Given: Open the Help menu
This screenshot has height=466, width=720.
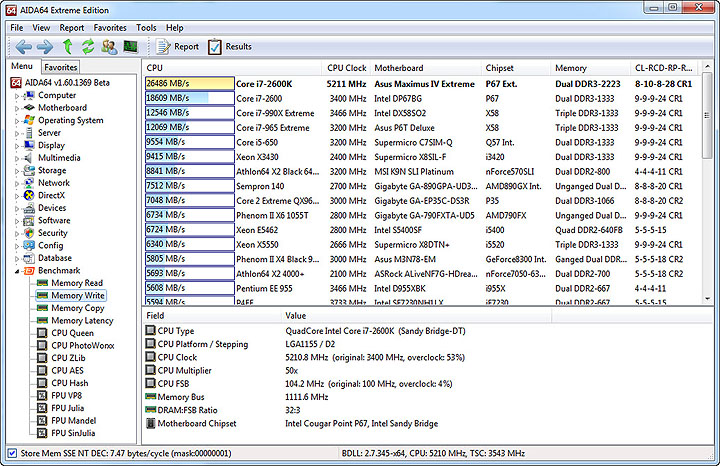Looking at the screenshot, I should pyautogui.click(x=174, y=28).
